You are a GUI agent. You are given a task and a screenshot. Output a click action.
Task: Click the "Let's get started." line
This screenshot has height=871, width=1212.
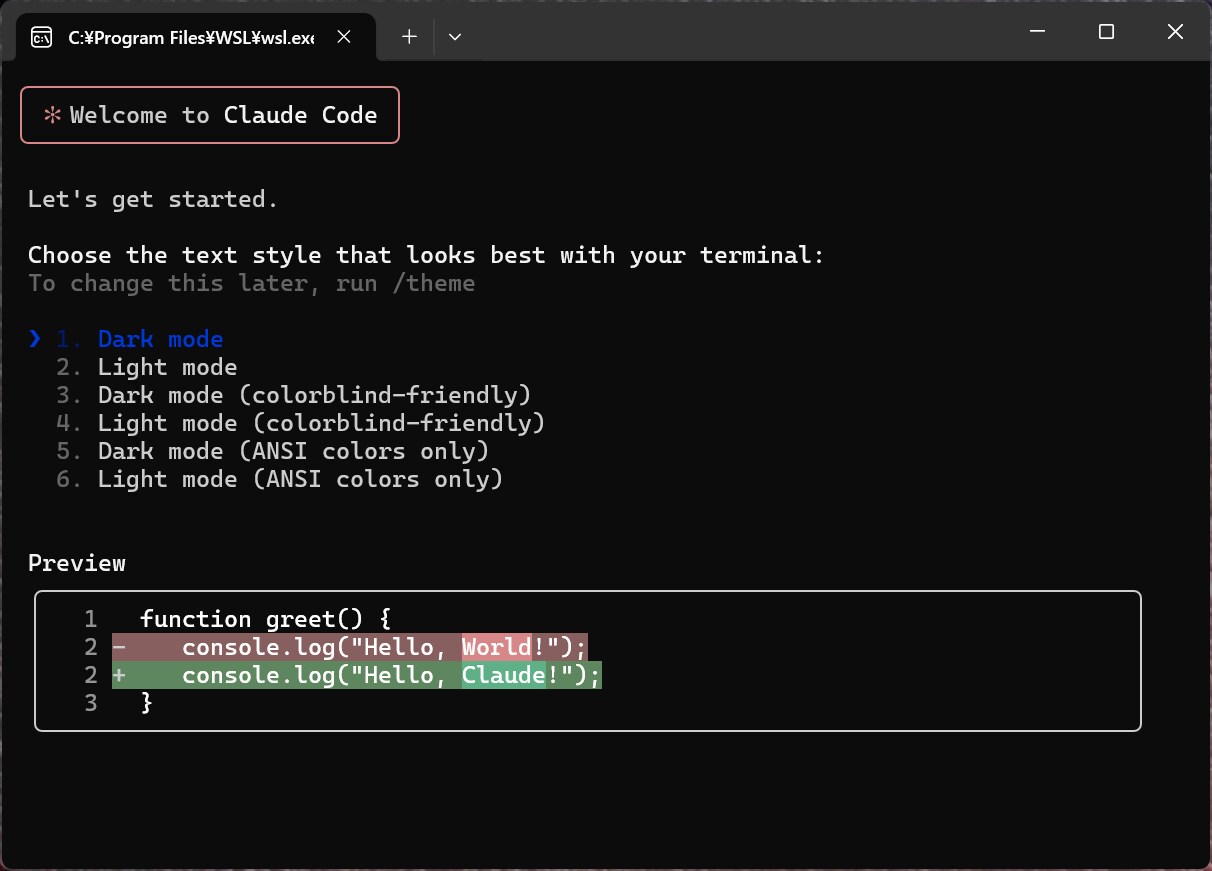[x=153, y=199]
